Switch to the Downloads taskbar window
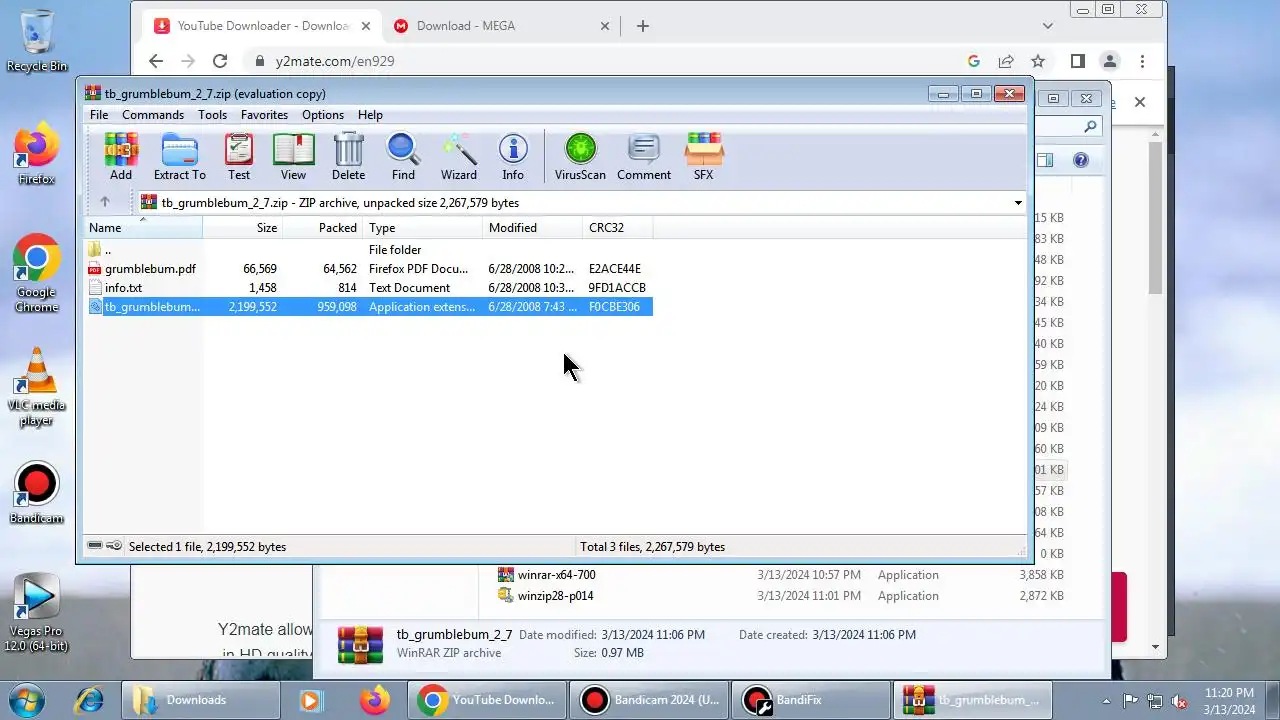 201,700
